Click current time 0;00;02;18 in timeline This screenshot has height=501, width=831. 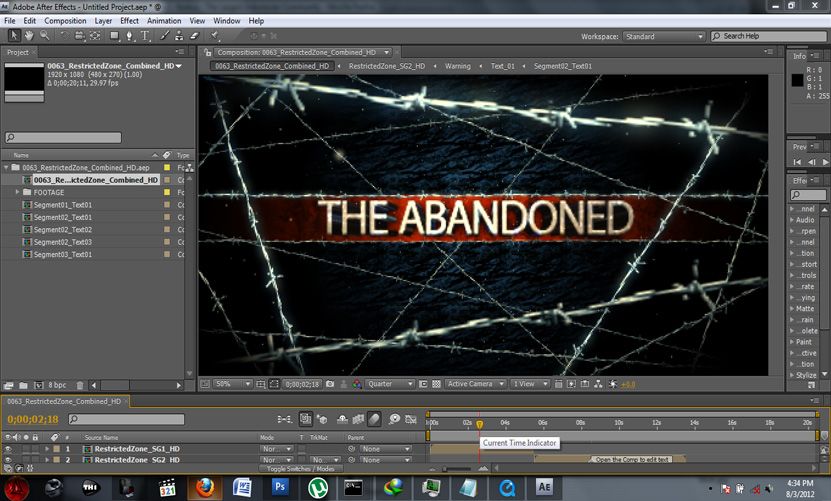(33, 419)
